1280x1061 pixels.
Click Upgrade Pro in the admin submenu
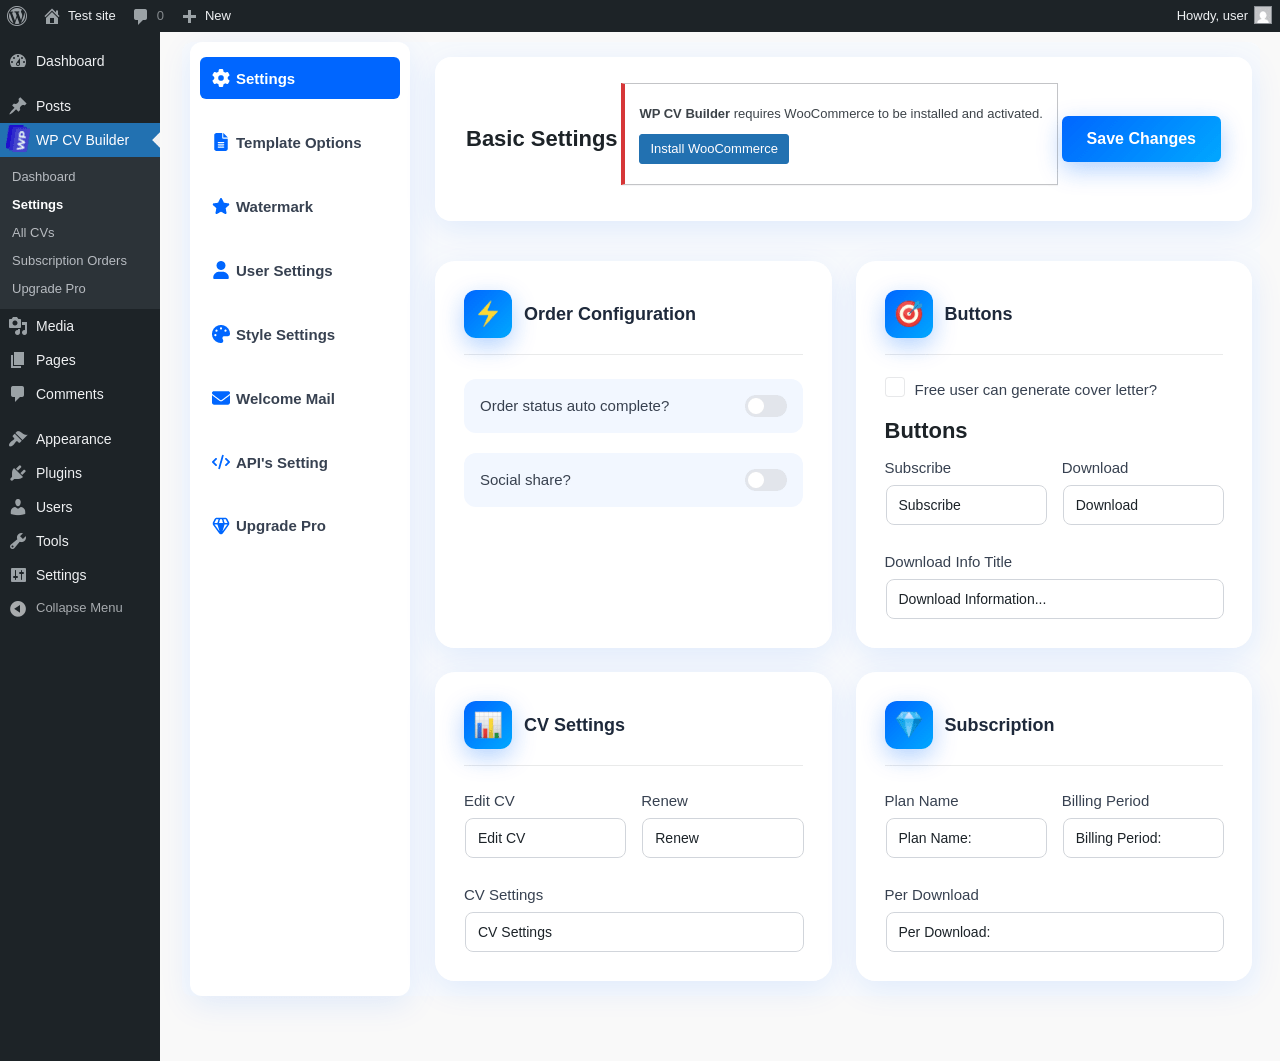[49, 288]
